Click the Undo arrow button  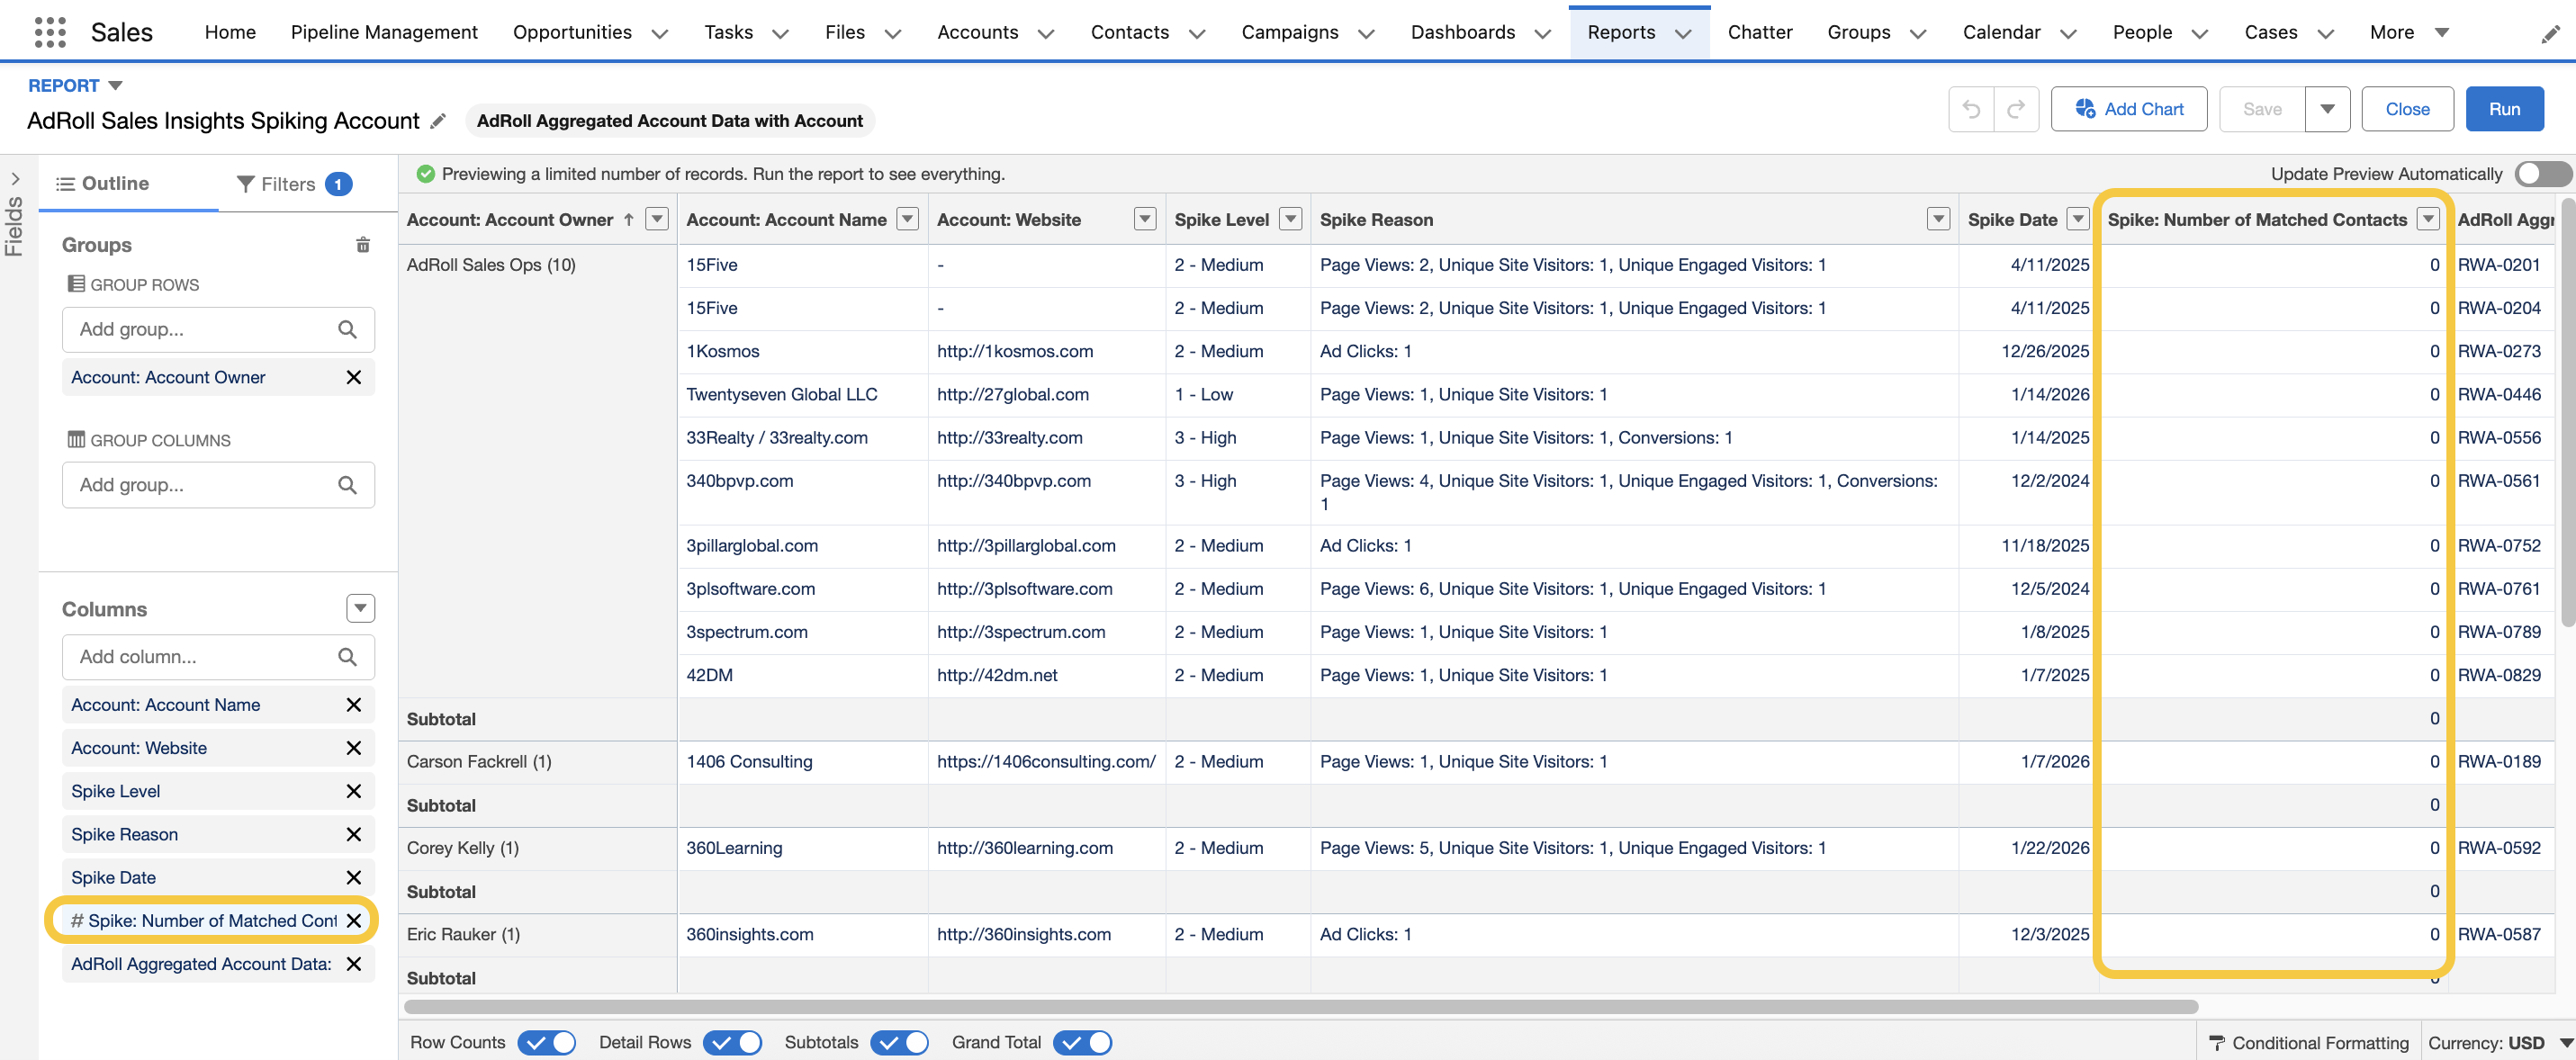(x=1971, y=109)
